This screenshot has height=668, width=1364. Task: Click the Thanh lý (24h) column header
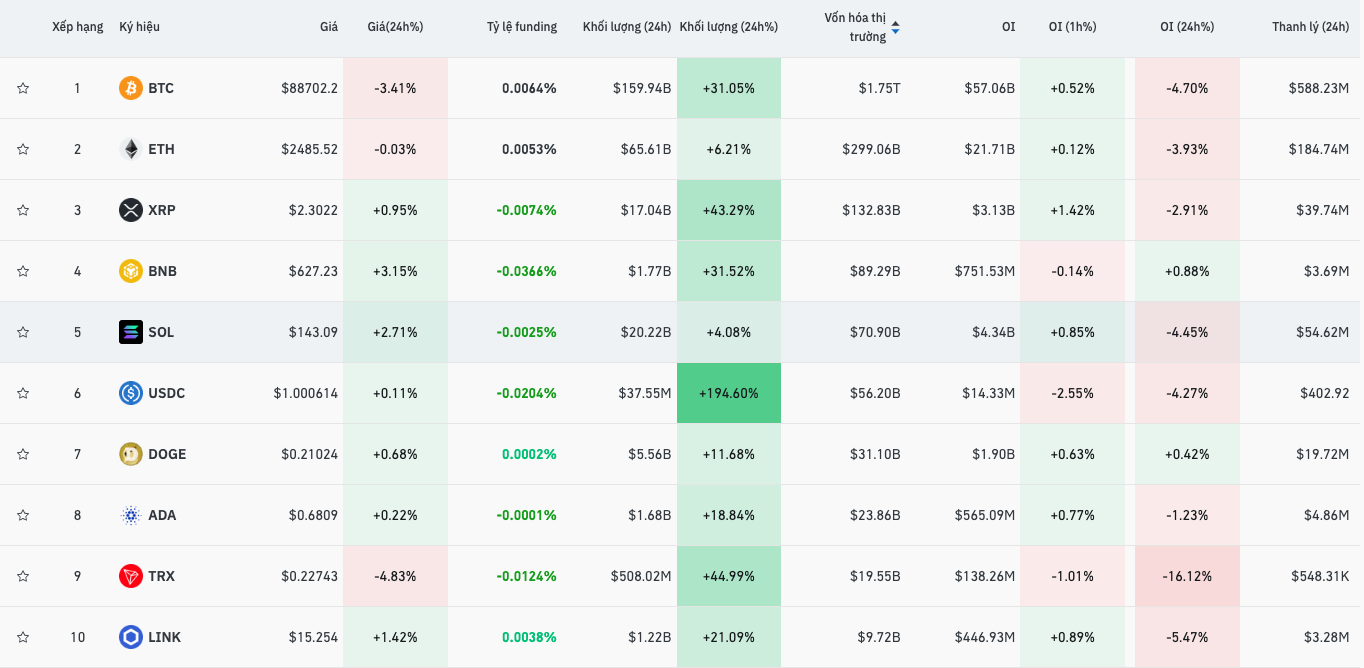coord(1310,27)
